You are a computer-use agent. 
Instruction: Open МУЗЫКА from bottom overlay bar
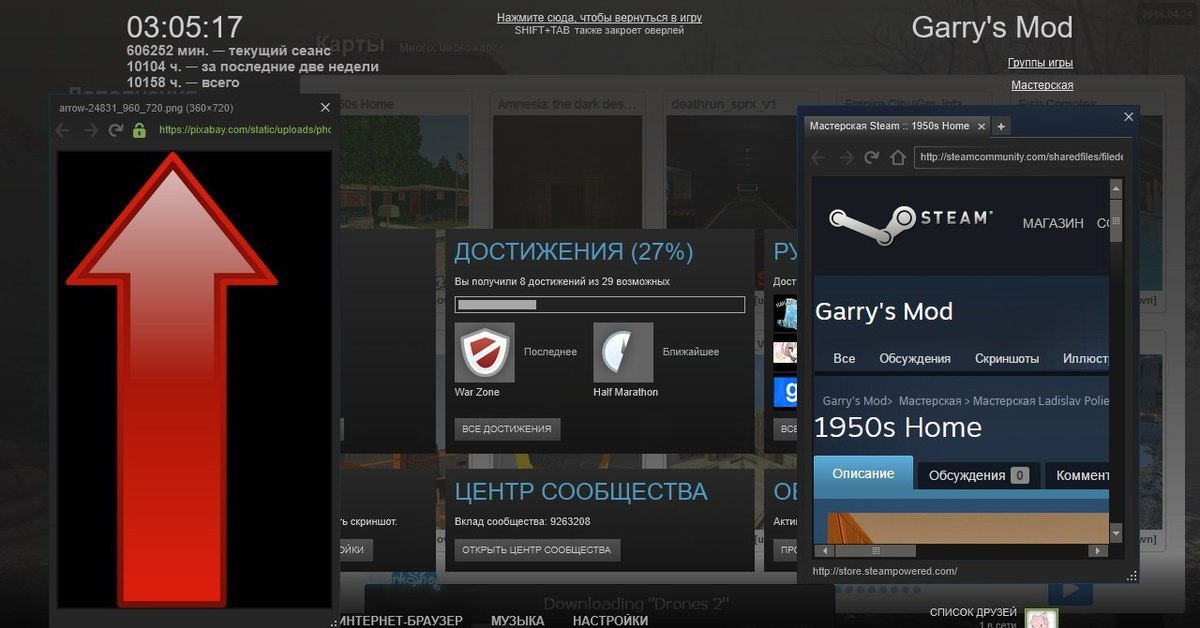click(x=517, y=621)
